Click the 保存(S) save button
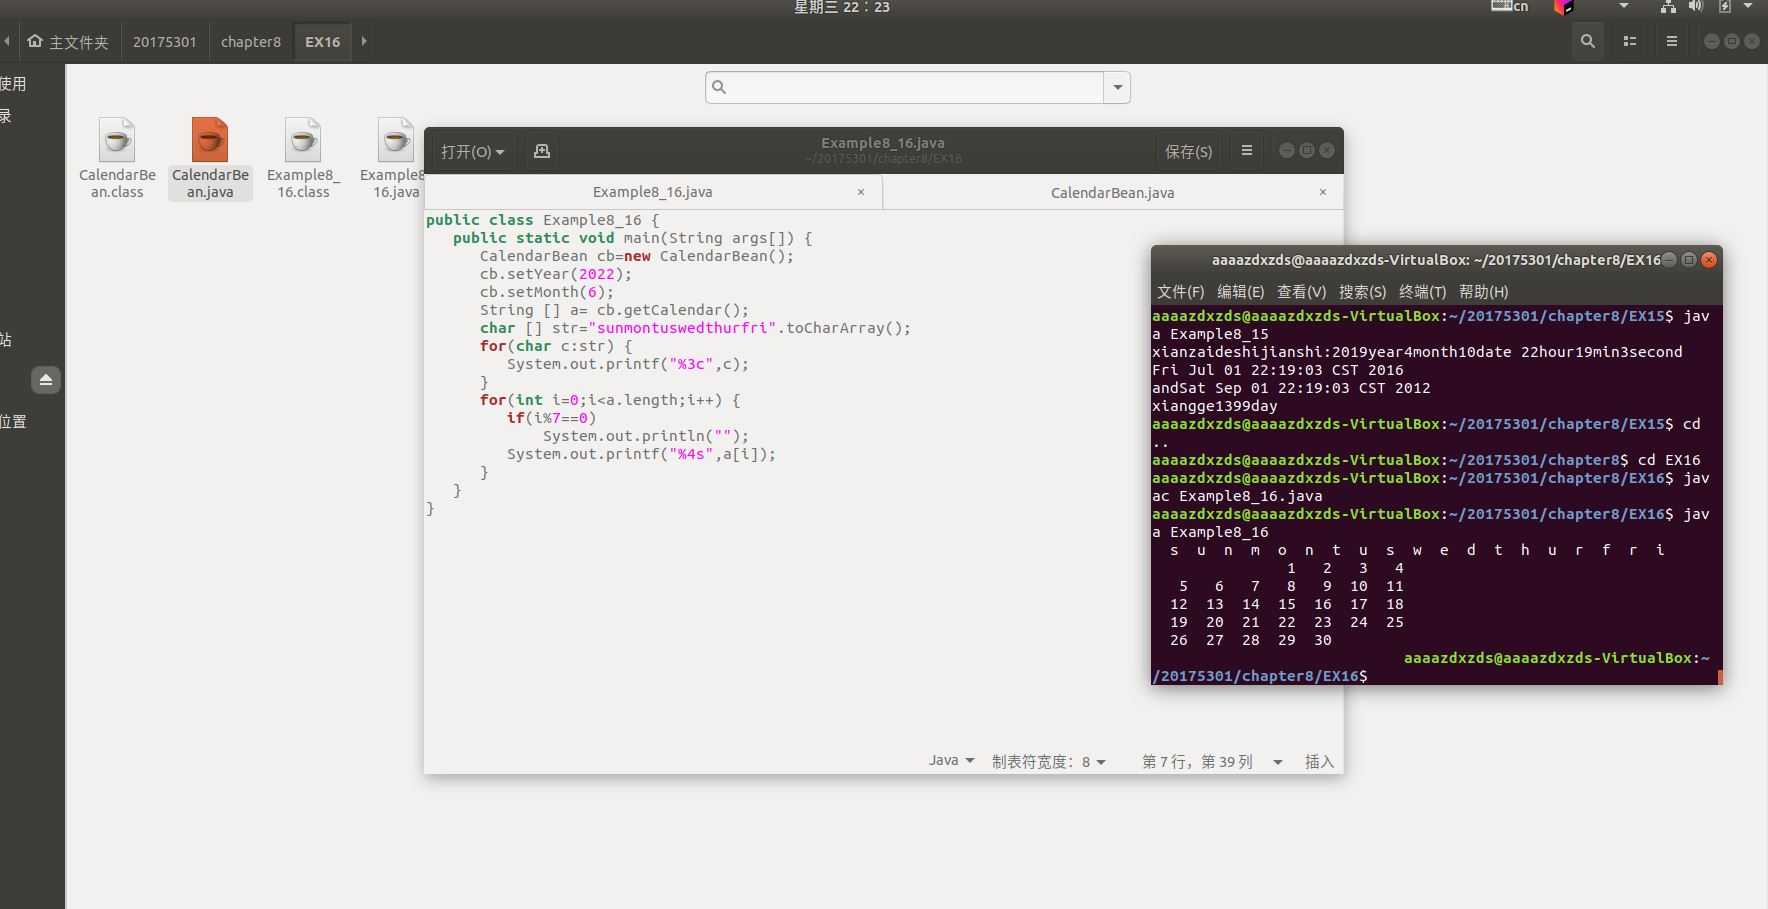Viewport: 1768px width, 909px height. [x=1188, y=151]
